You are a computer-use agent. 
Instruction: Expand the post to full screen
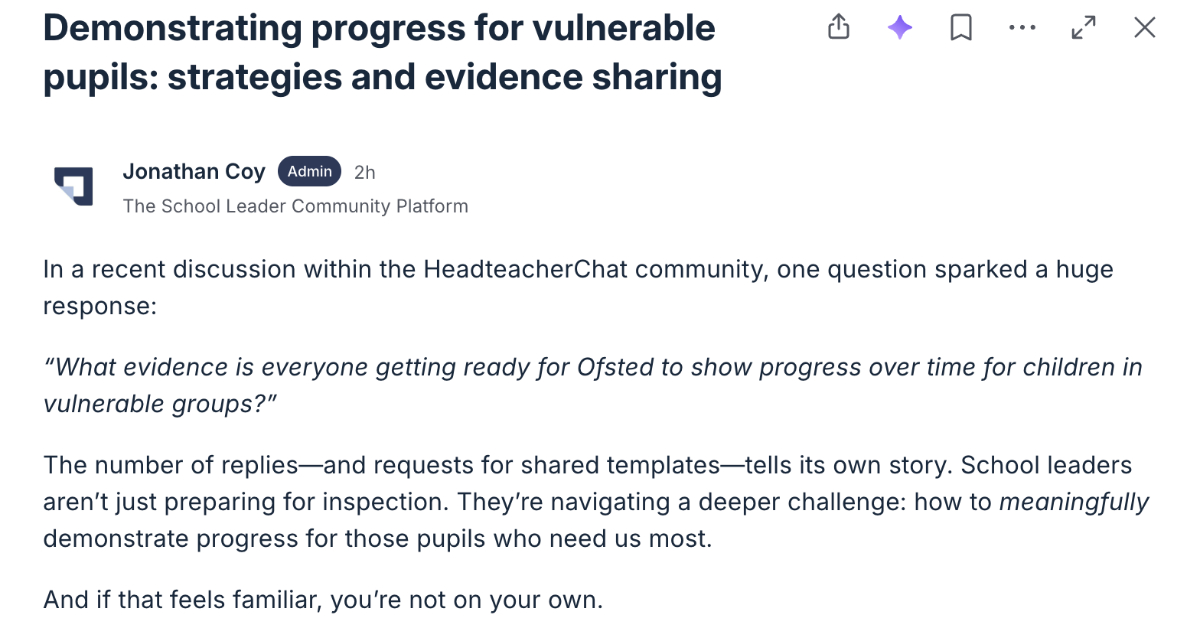click(x=1083, y=28)
